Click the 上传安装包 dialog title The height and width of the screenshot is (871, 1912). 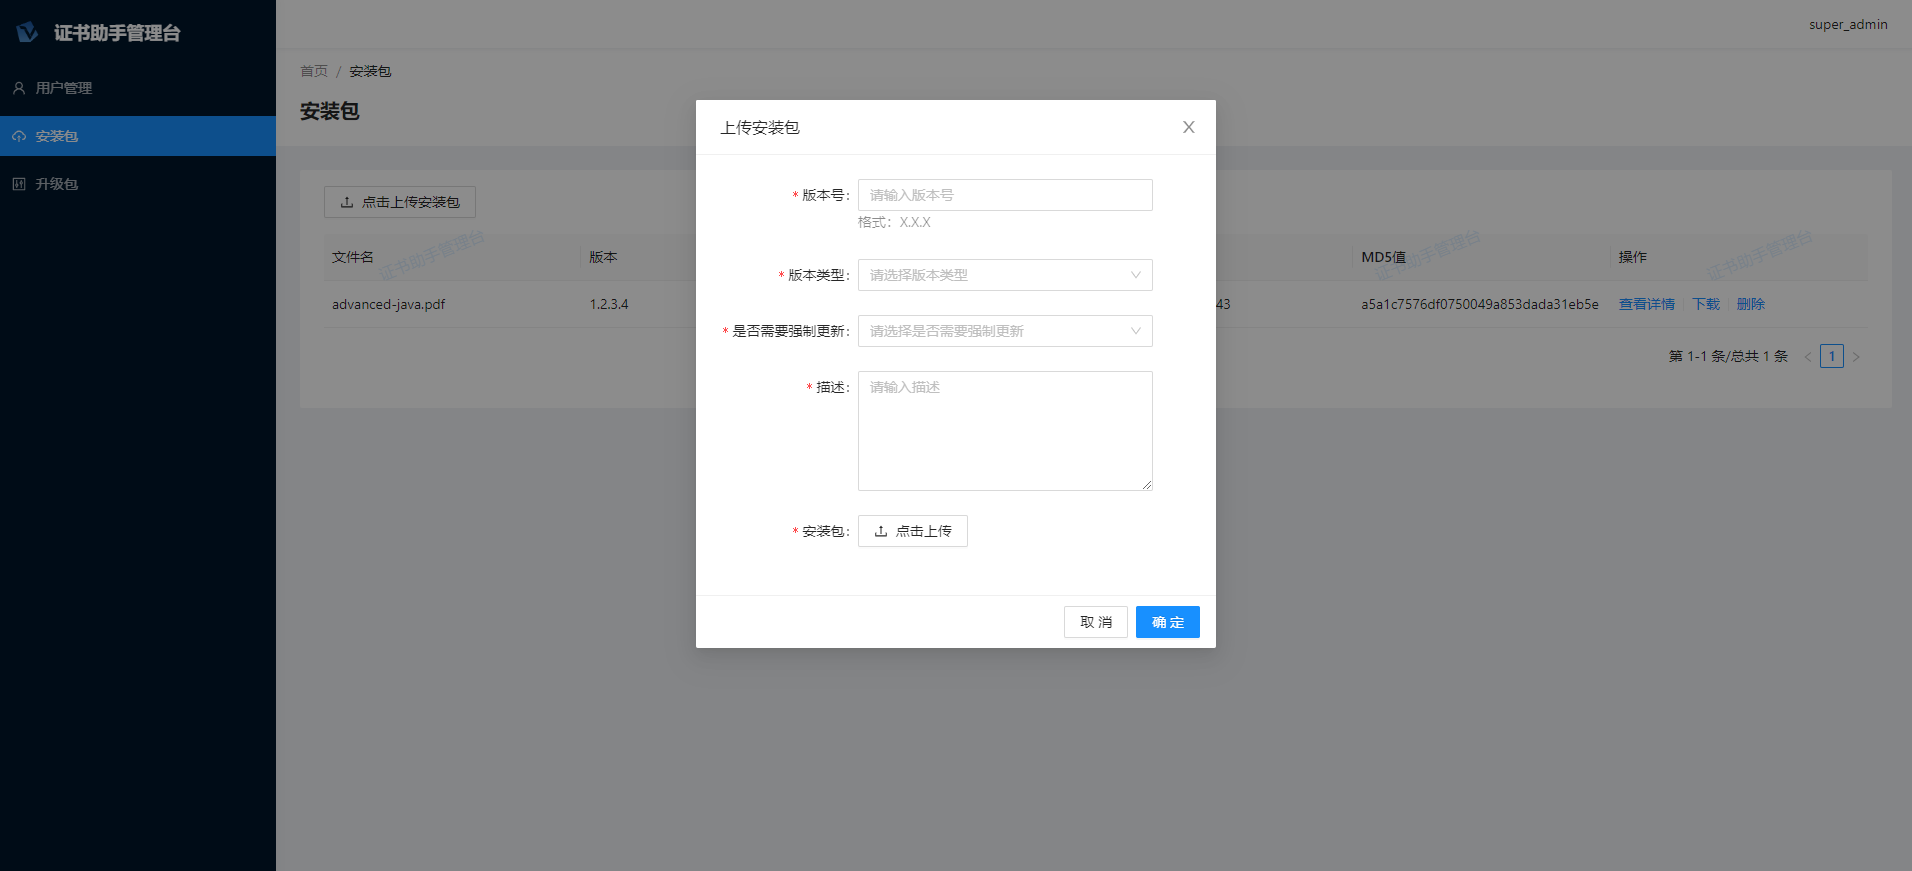[x=760, y=127]
